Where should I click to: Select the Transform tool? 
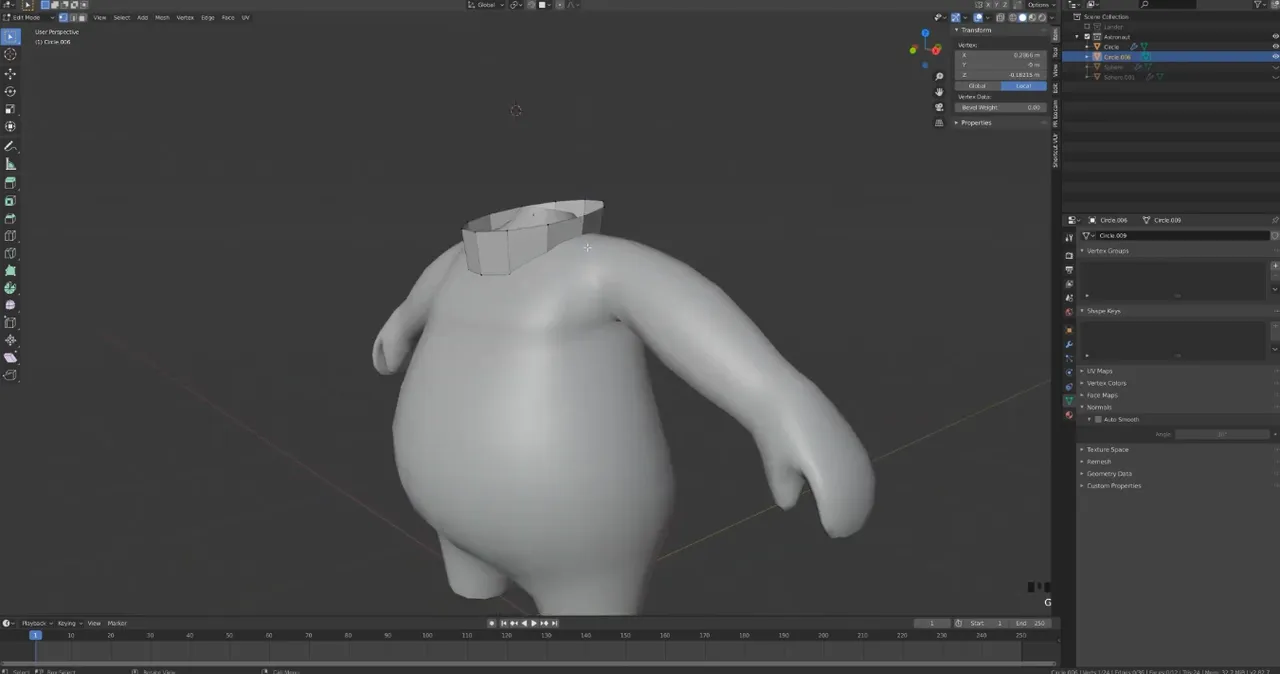(10, 127)
